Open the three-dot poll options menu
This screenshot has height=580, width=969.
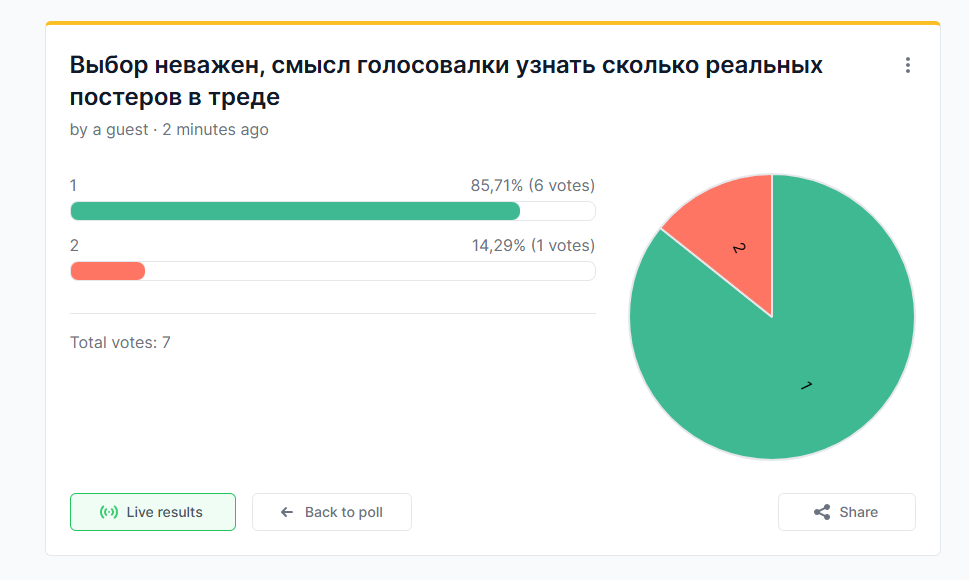pyautogui.click(x=908, y=66)
